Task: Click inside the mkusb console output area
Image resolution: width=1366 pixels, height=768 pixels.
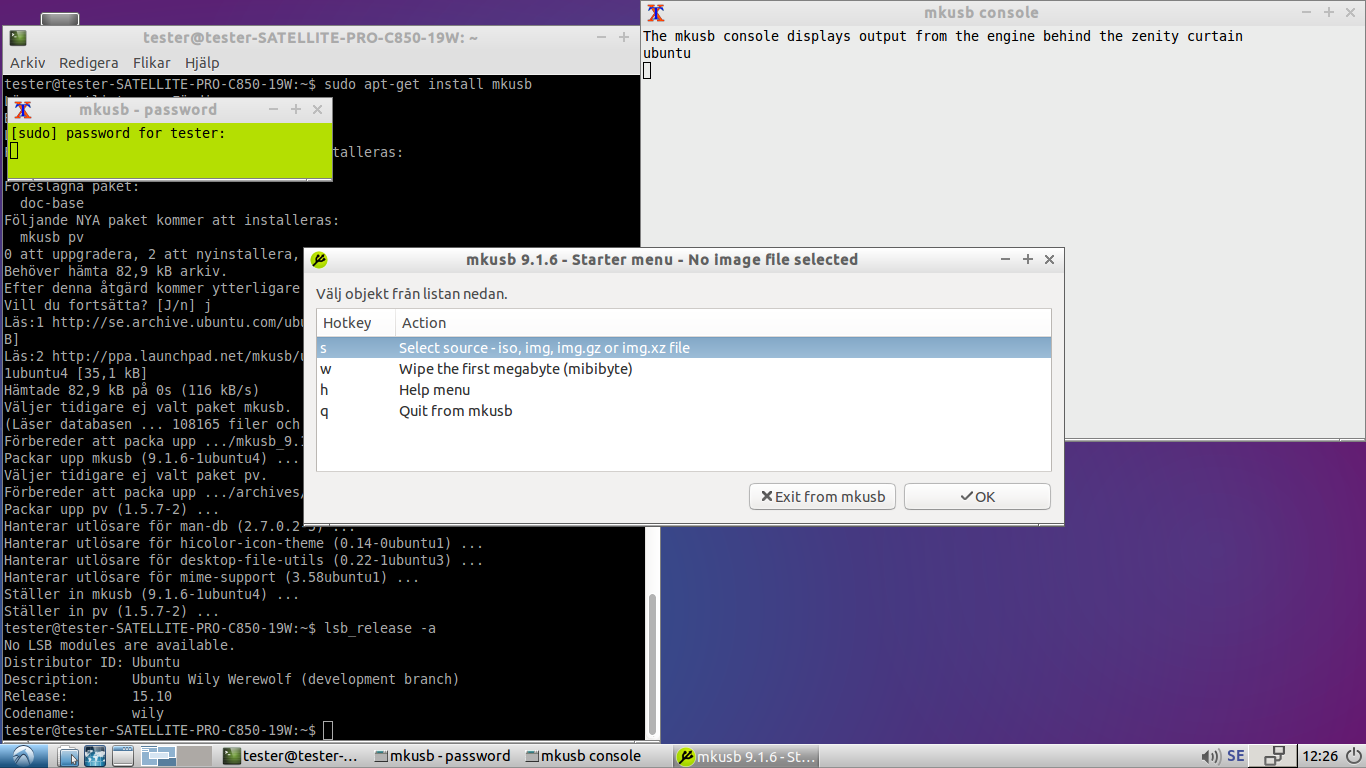Action: [1003, 232]
